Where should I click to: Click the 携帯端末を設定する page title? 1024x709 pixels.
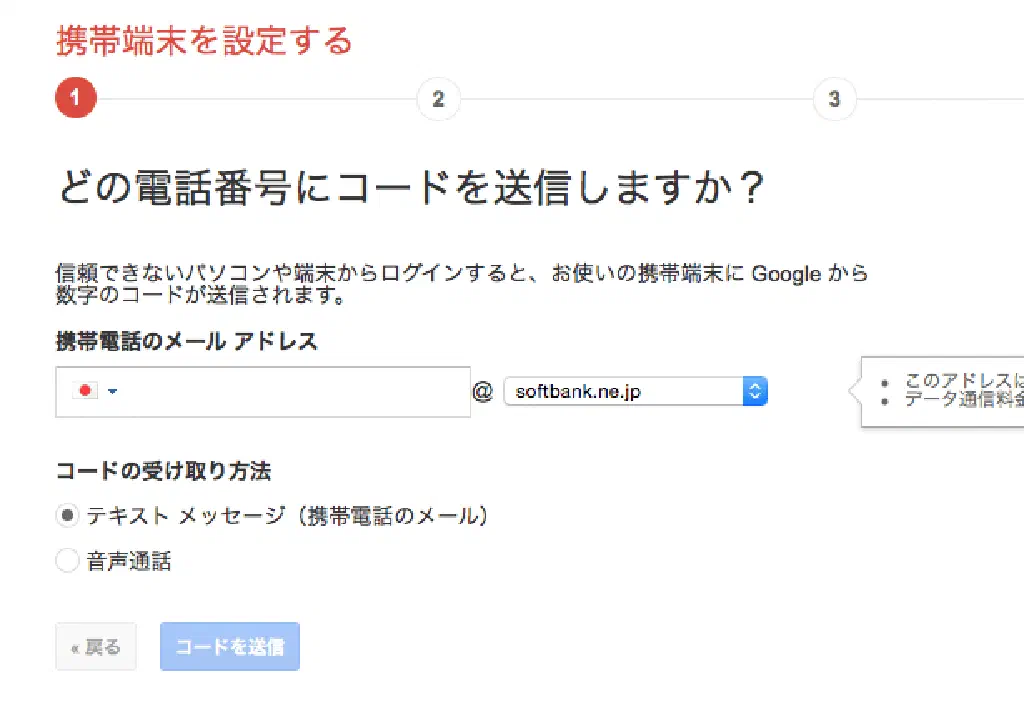(x=204, y=42)
